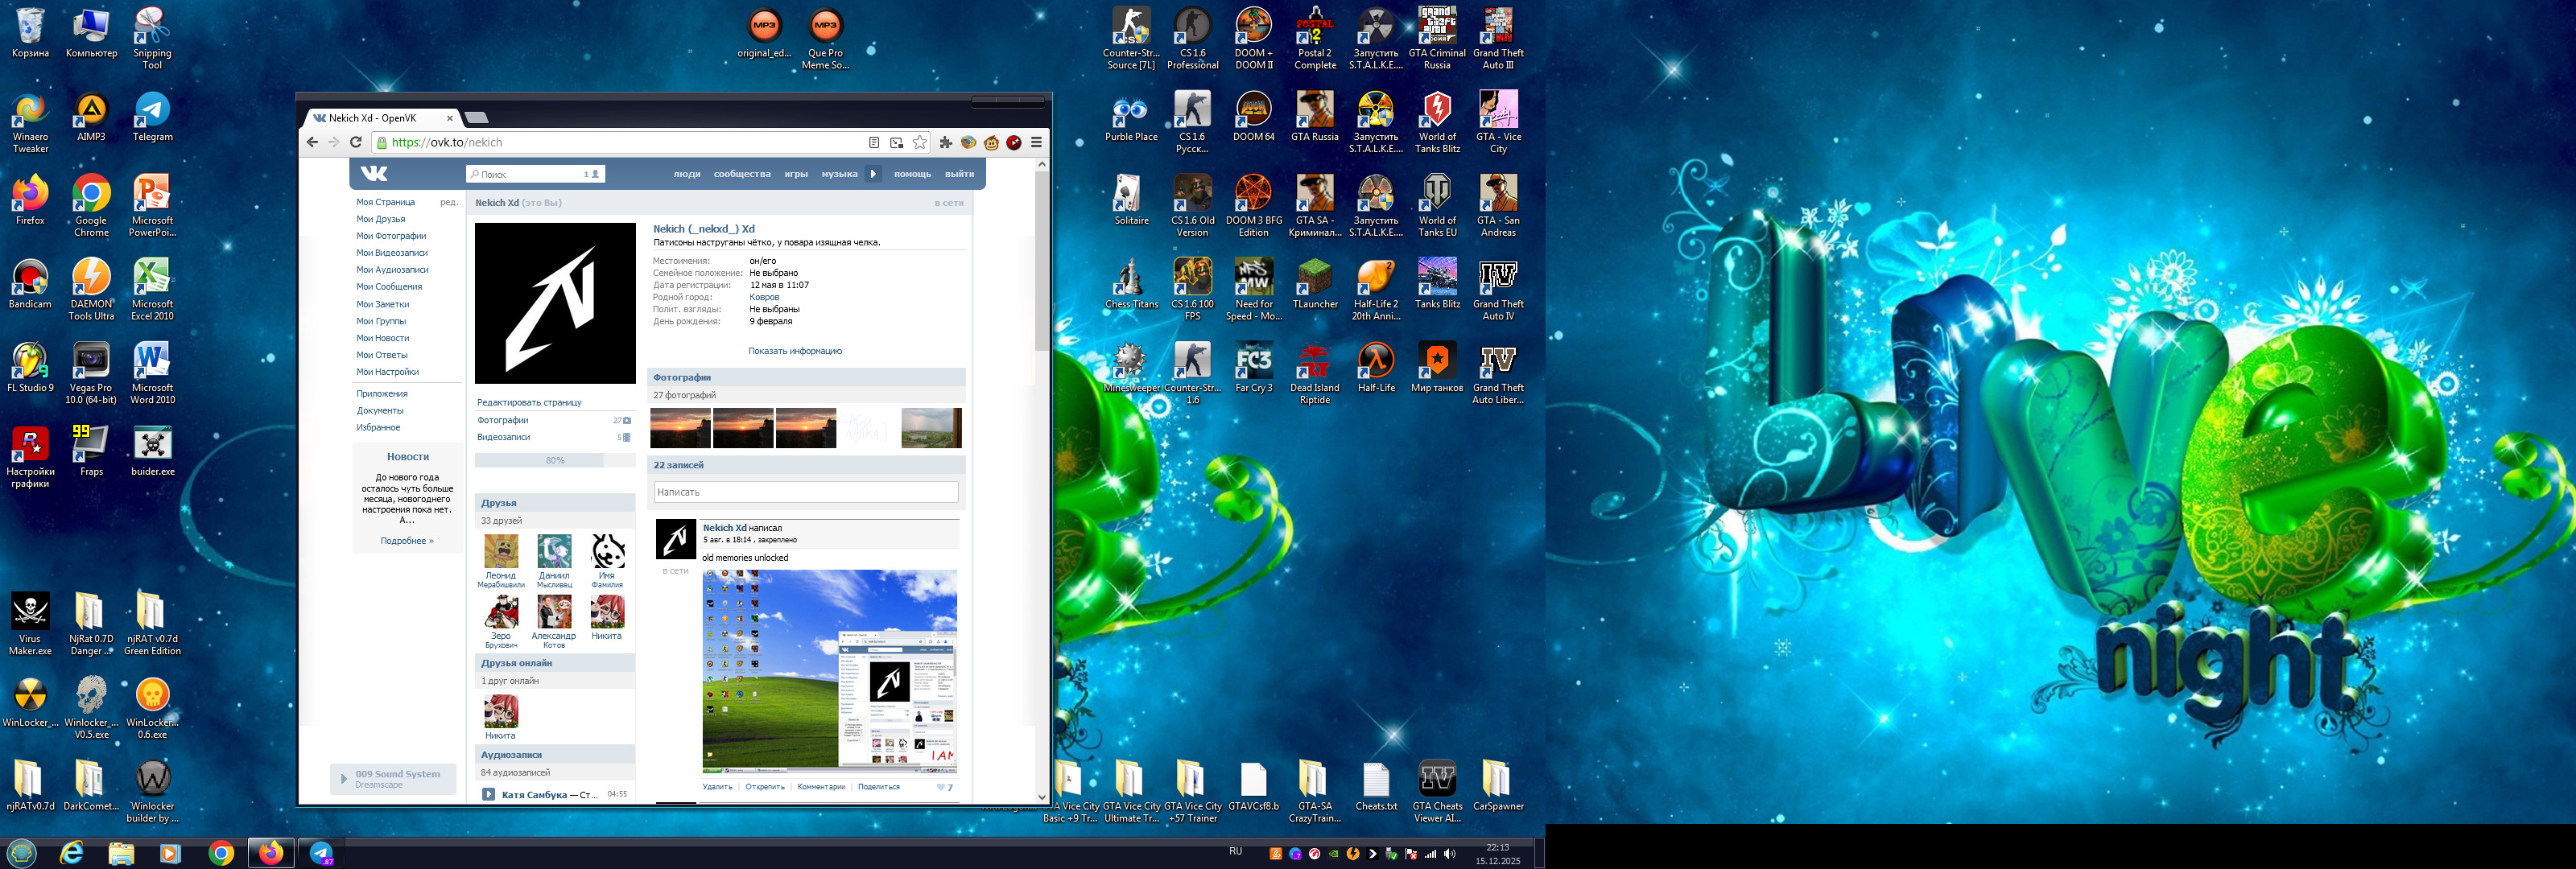Play the Катя Самбука audio track
2576x869 pixels.
click(489, 794)
